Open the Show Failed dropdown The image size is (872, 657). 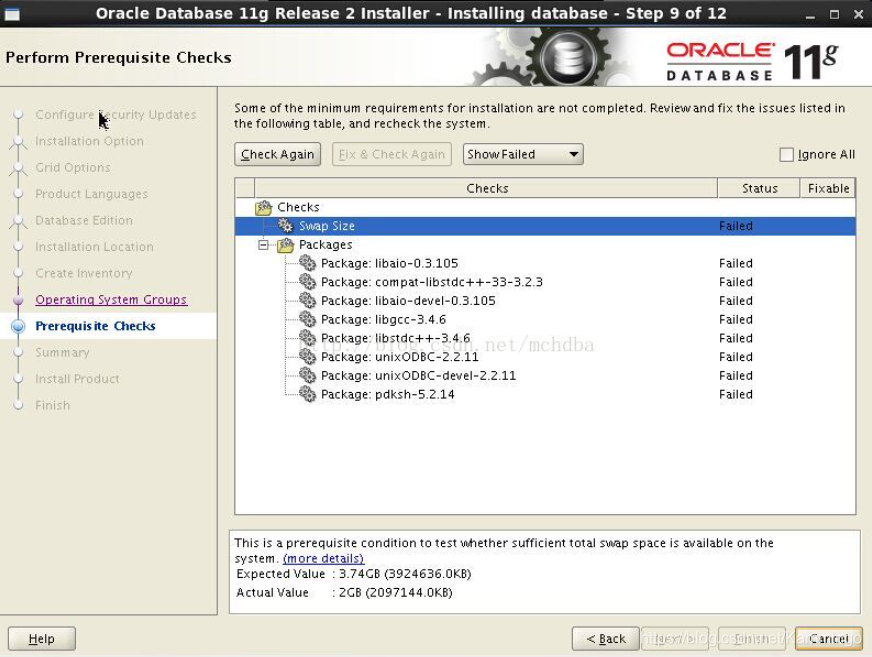click(523, 154)
